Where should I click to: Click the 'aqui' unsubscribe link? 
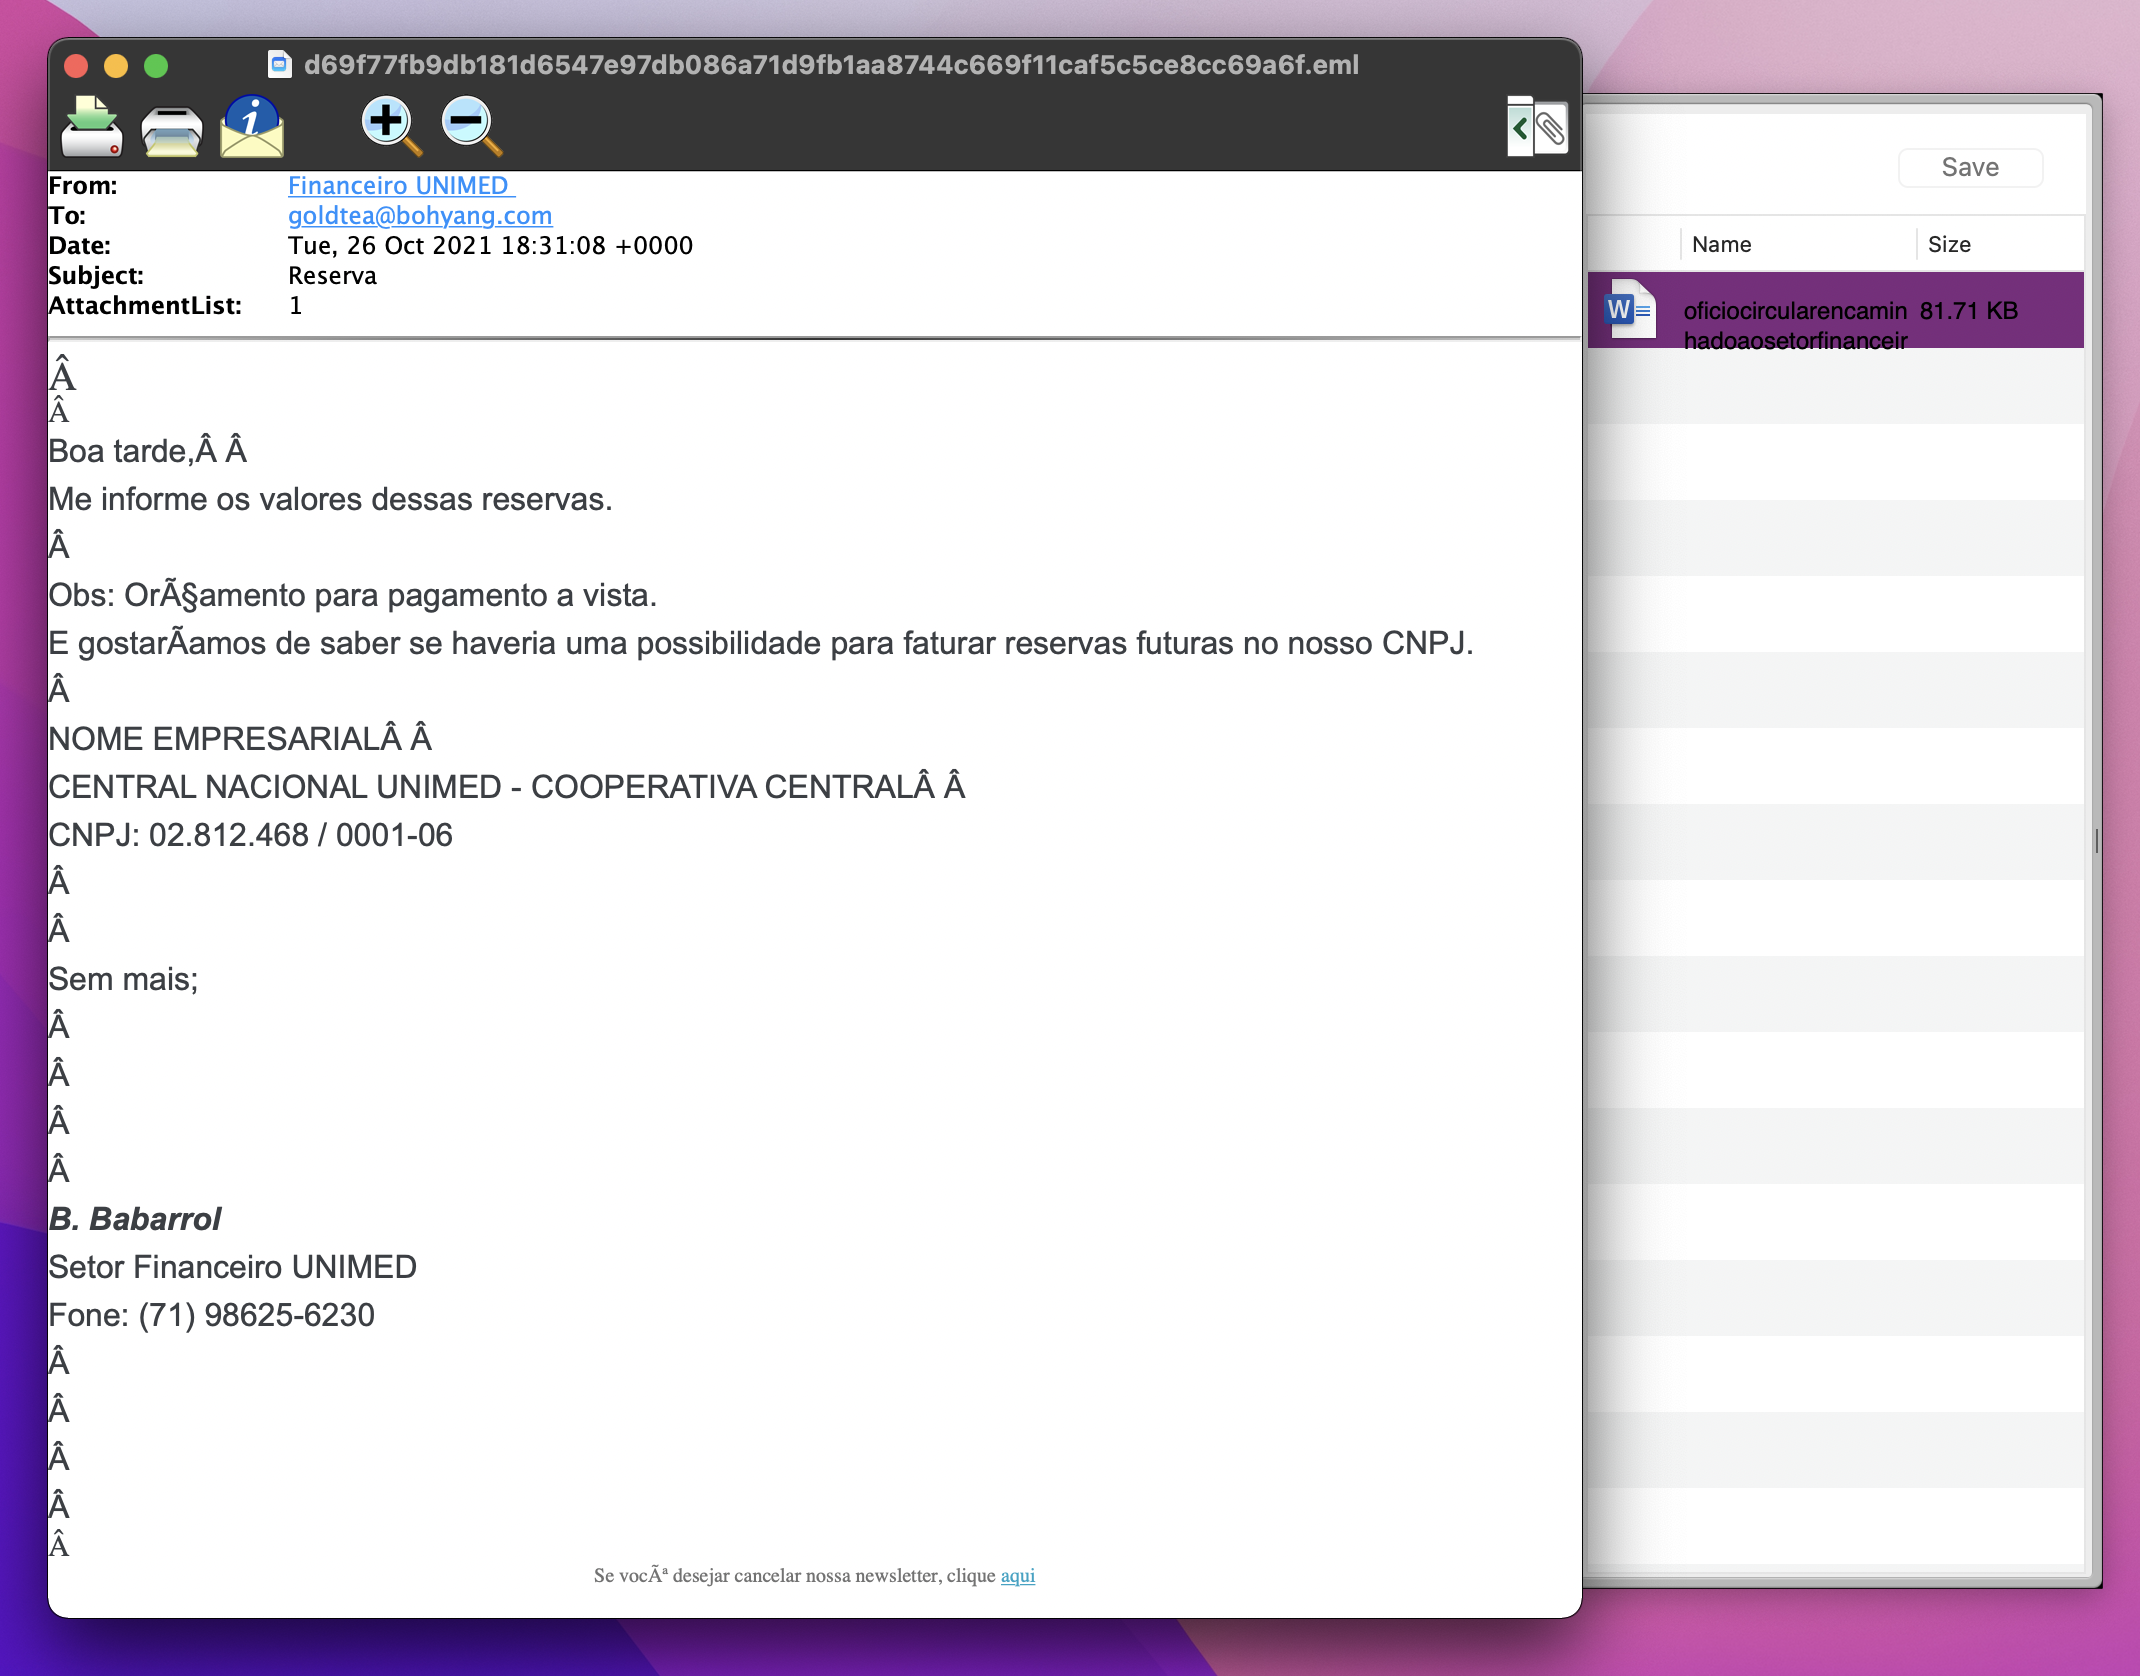tap(1017, 1575)
